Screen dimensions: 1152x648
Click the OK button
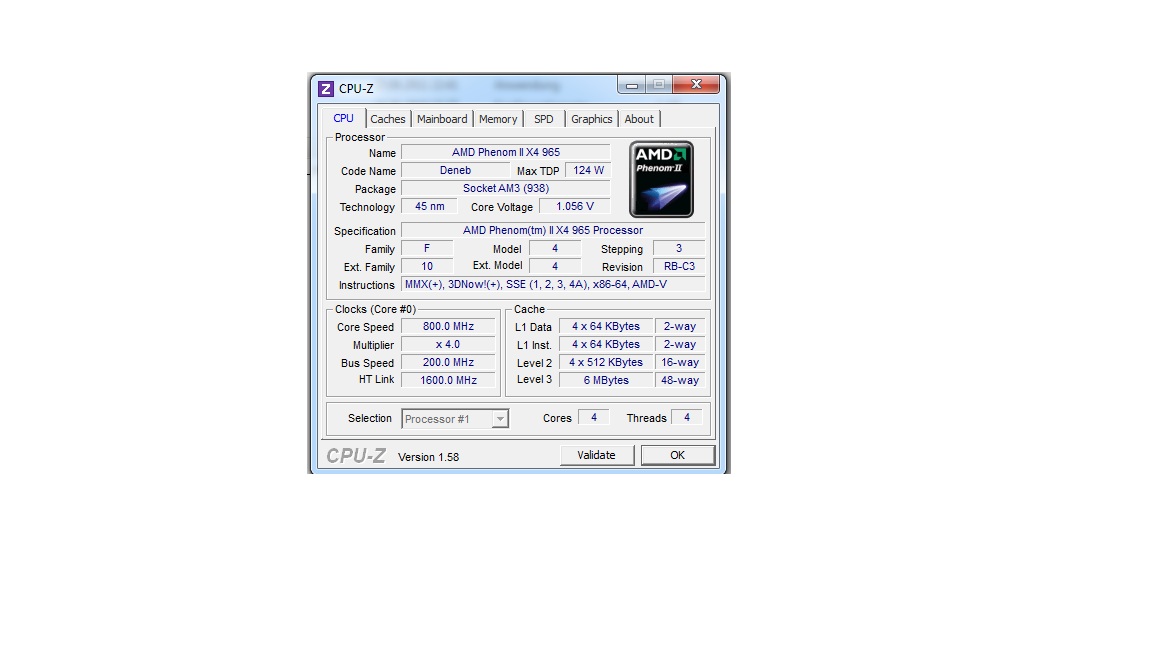677,456
